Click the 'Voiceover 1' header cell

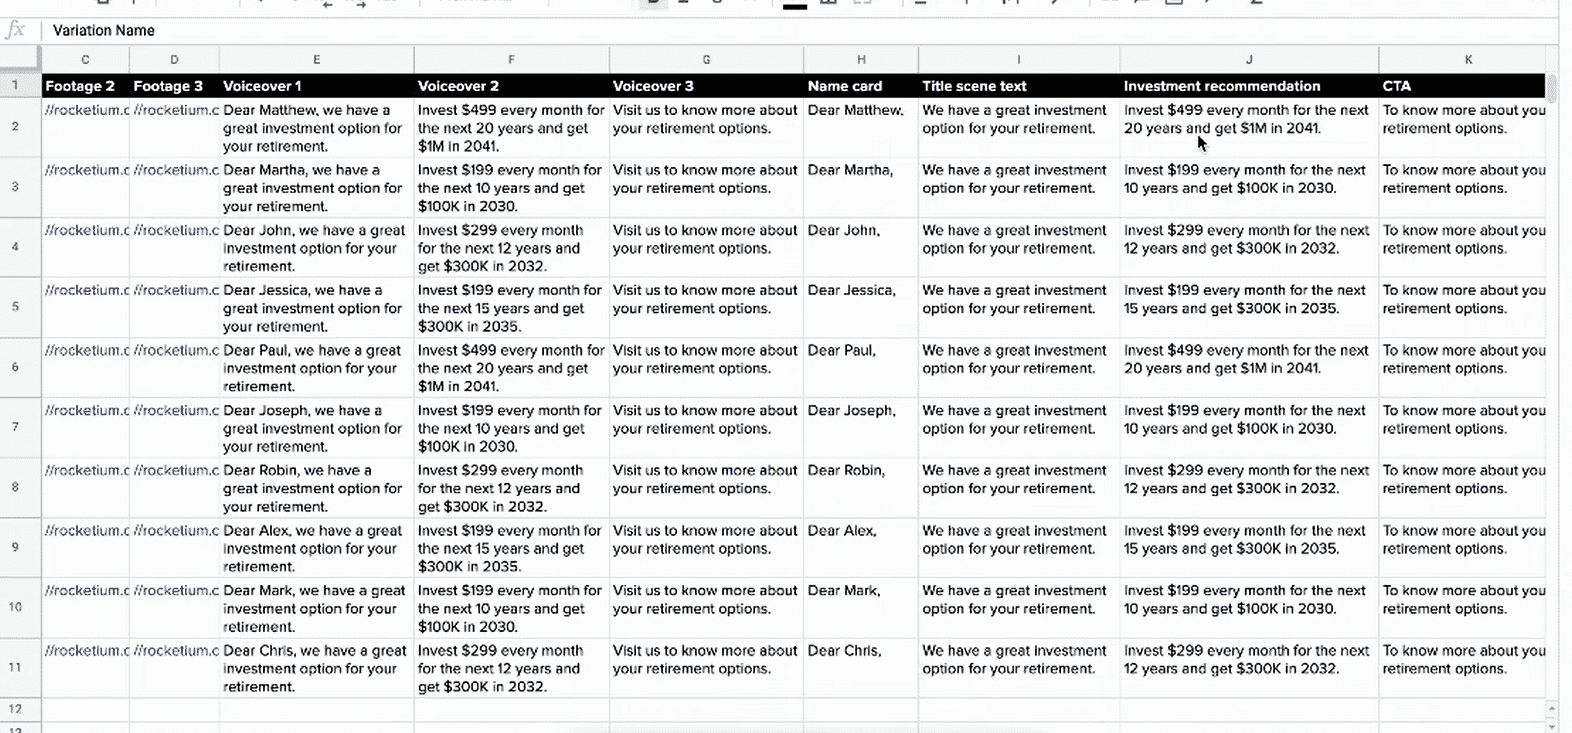[x=316, y=86]
